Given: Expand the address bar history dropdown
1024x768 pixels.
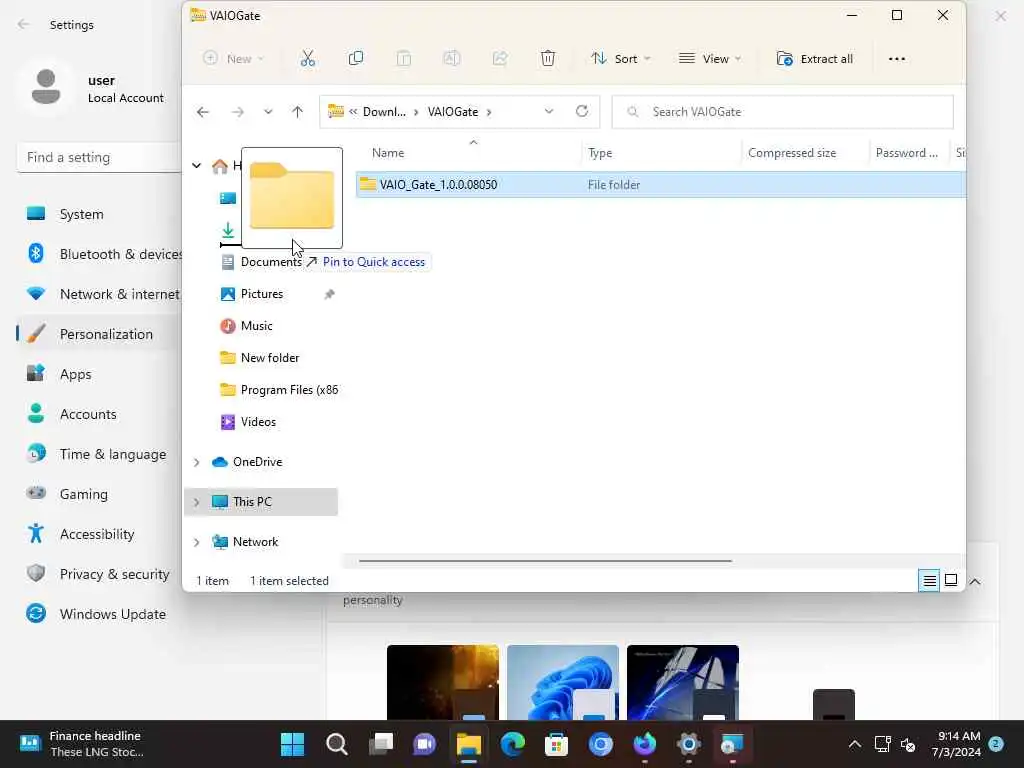Looking at the screenshot, I should [x=549, y=112].
